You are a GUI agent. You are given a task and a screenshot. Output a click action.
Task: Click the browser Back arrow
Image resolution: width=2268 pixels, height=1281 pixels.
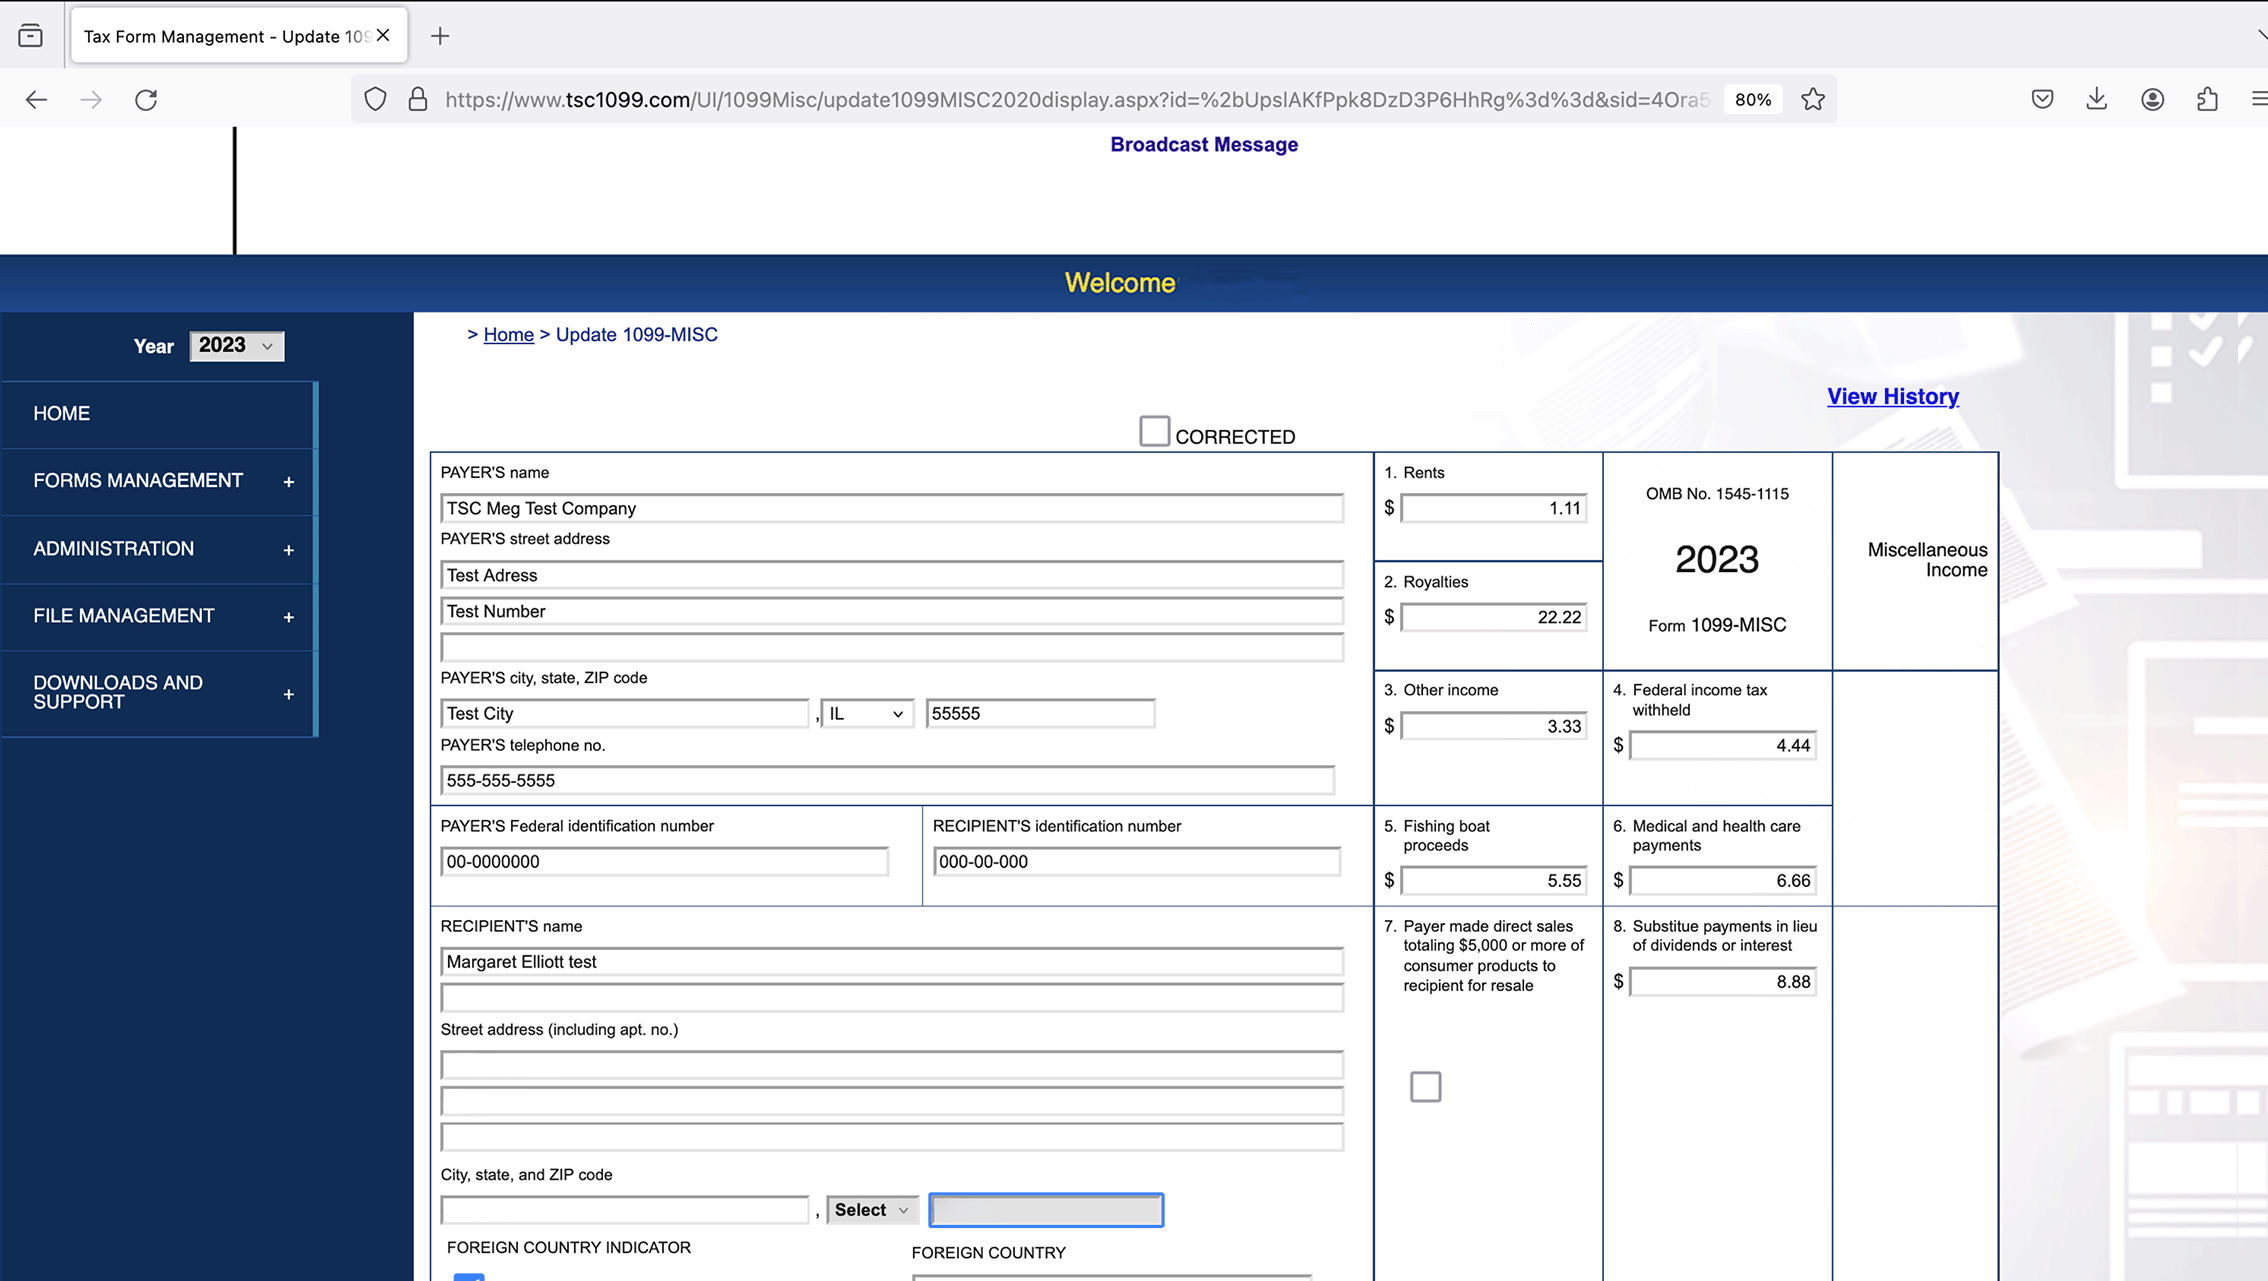[36, 99]
